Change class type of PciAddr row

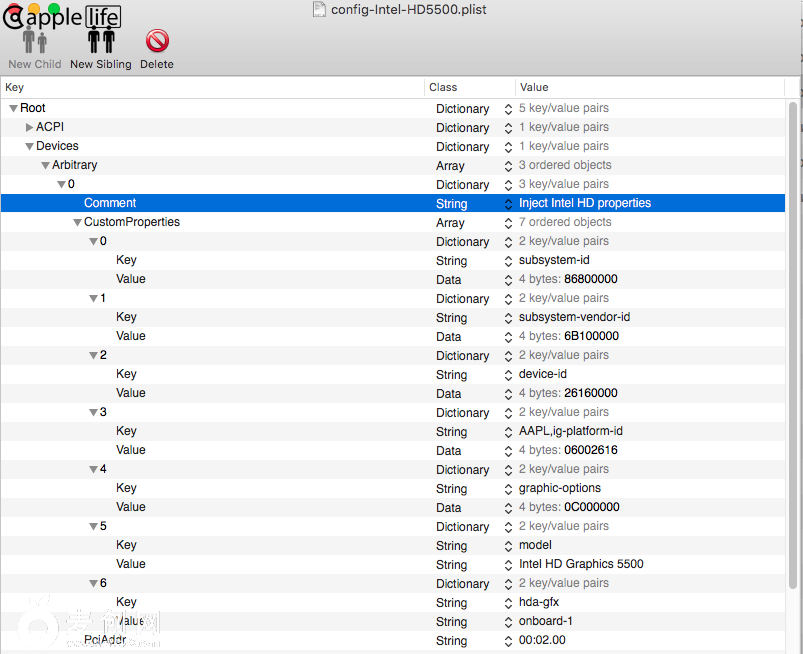[x=508, y=641]
